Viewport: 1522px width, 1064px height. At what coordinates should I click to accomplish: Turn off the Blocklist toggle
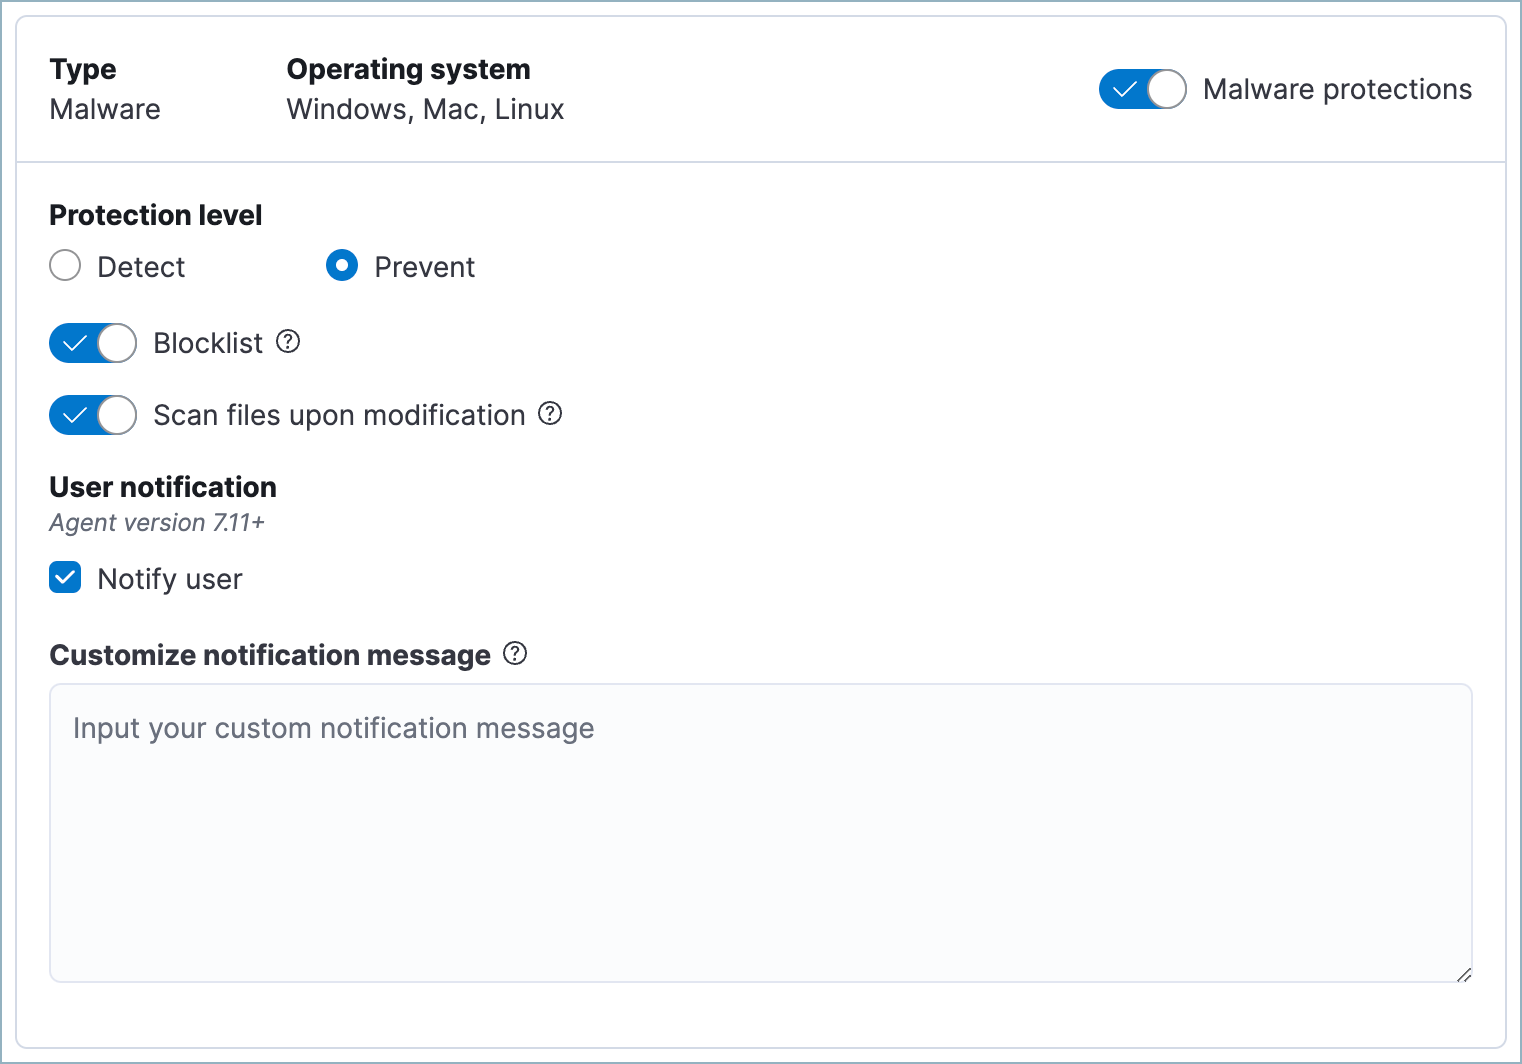point(93,342)
